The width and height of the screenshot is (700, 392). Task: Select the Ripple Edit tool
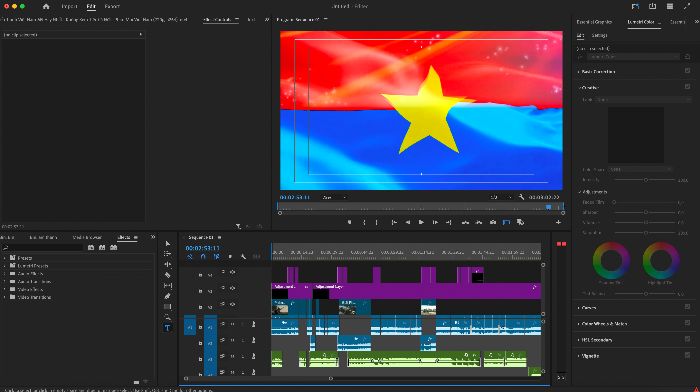(x=167, y=264)
